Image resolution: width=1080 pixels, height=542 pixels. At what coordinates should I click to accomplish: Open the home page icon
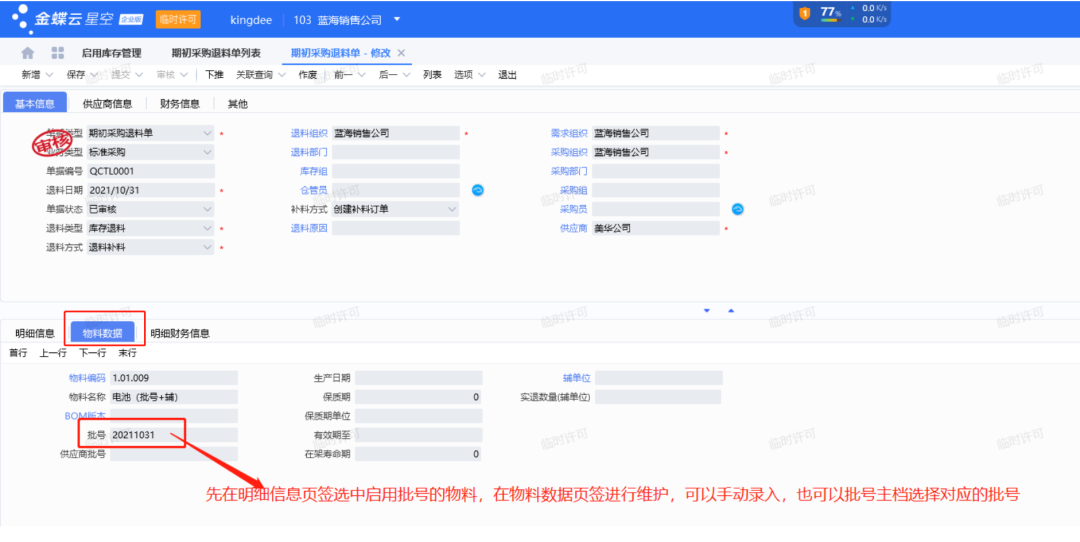click(x=28, y=53)
